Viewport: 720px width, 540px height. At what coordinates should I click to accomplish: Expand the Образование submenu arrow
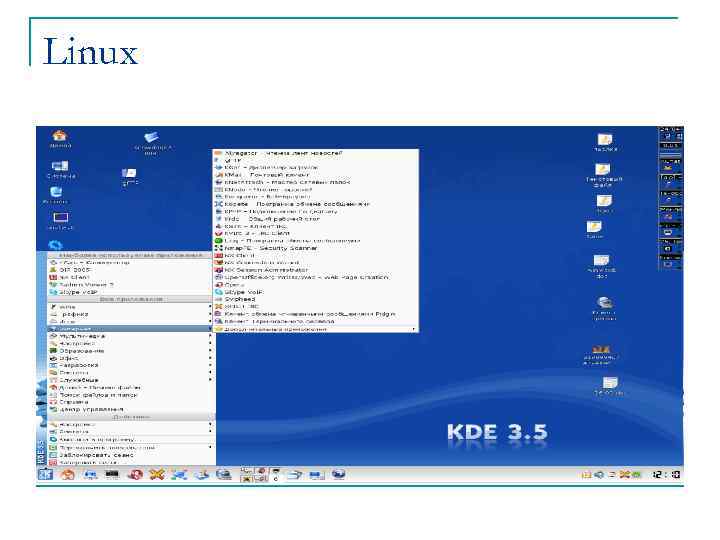tap(210, 351)
